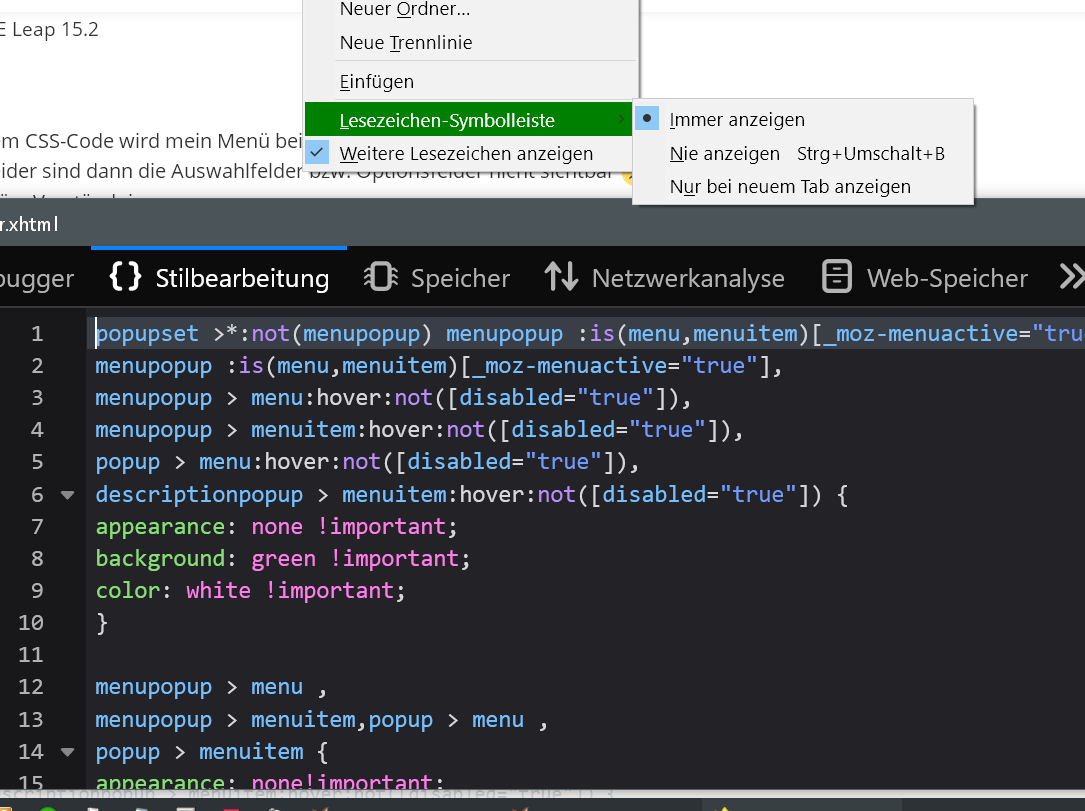Click the Web-Speicher storage icon

(x=837, y=277)
